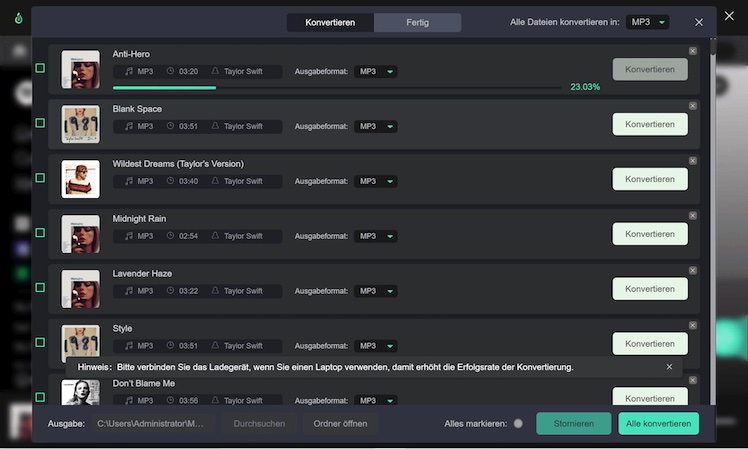The width and height of the screenshot is (748, 449).
Task: Select the Konvertieren tab
Action: 330,22
